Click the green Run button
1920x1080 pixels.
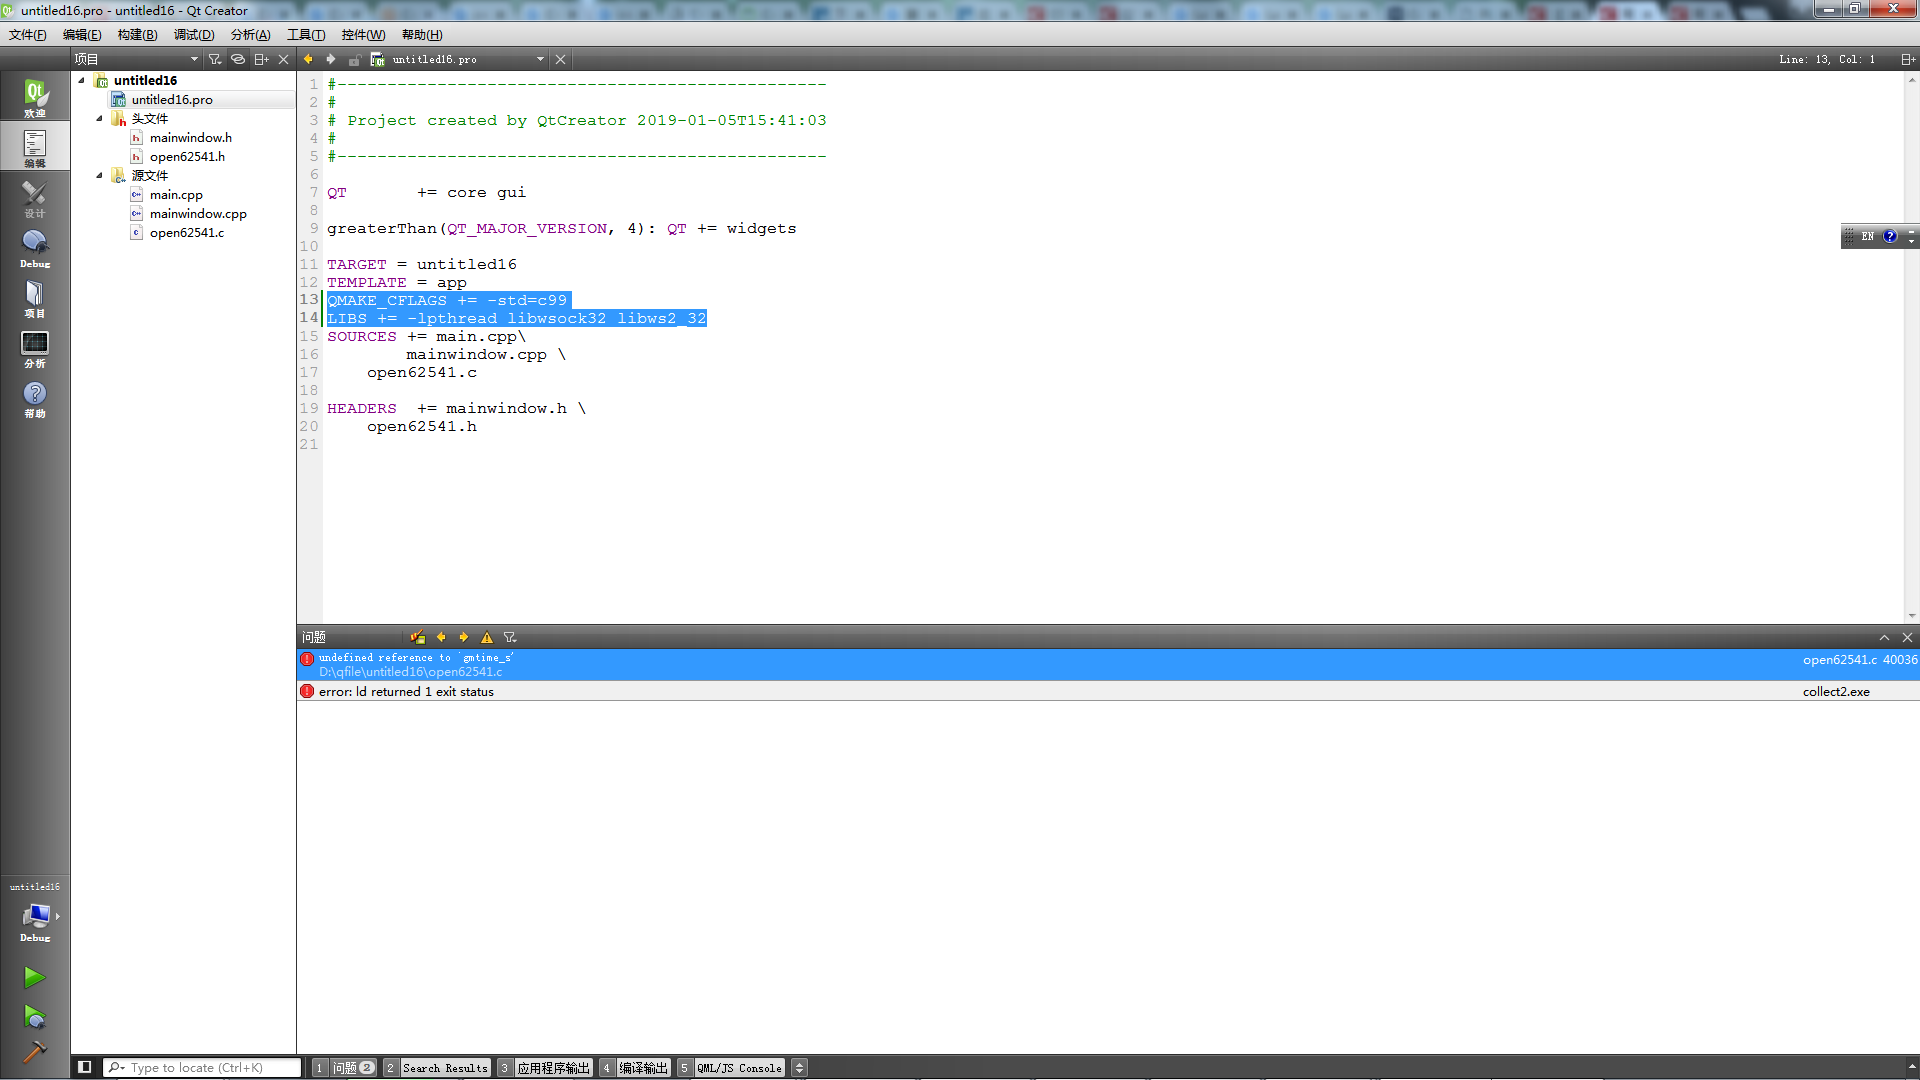[x=34, y=977]
